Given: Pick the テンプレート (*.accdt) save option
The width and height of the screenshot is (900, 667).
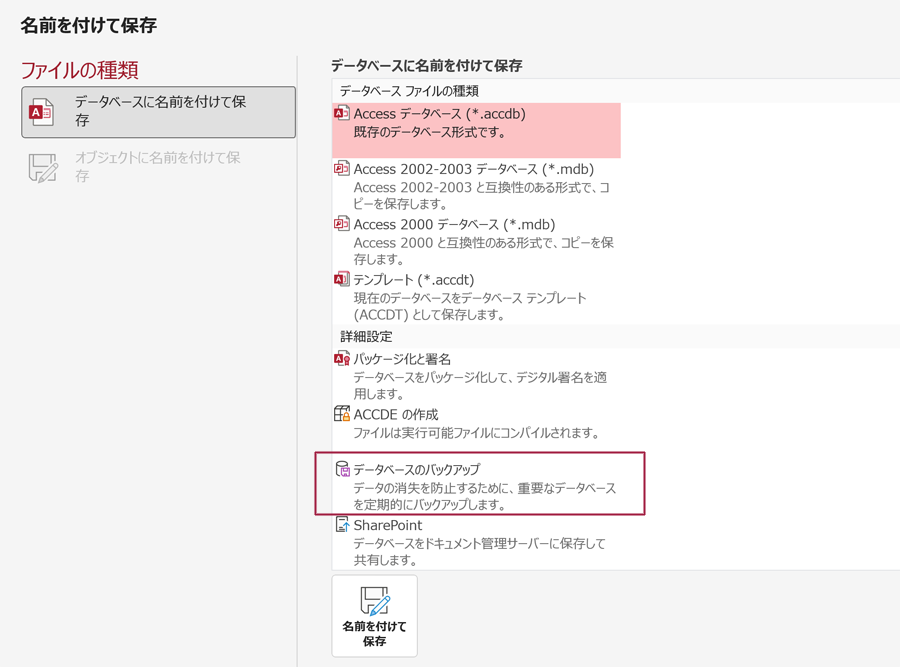Looking at the screenshot, I should (x=413, y=280).
